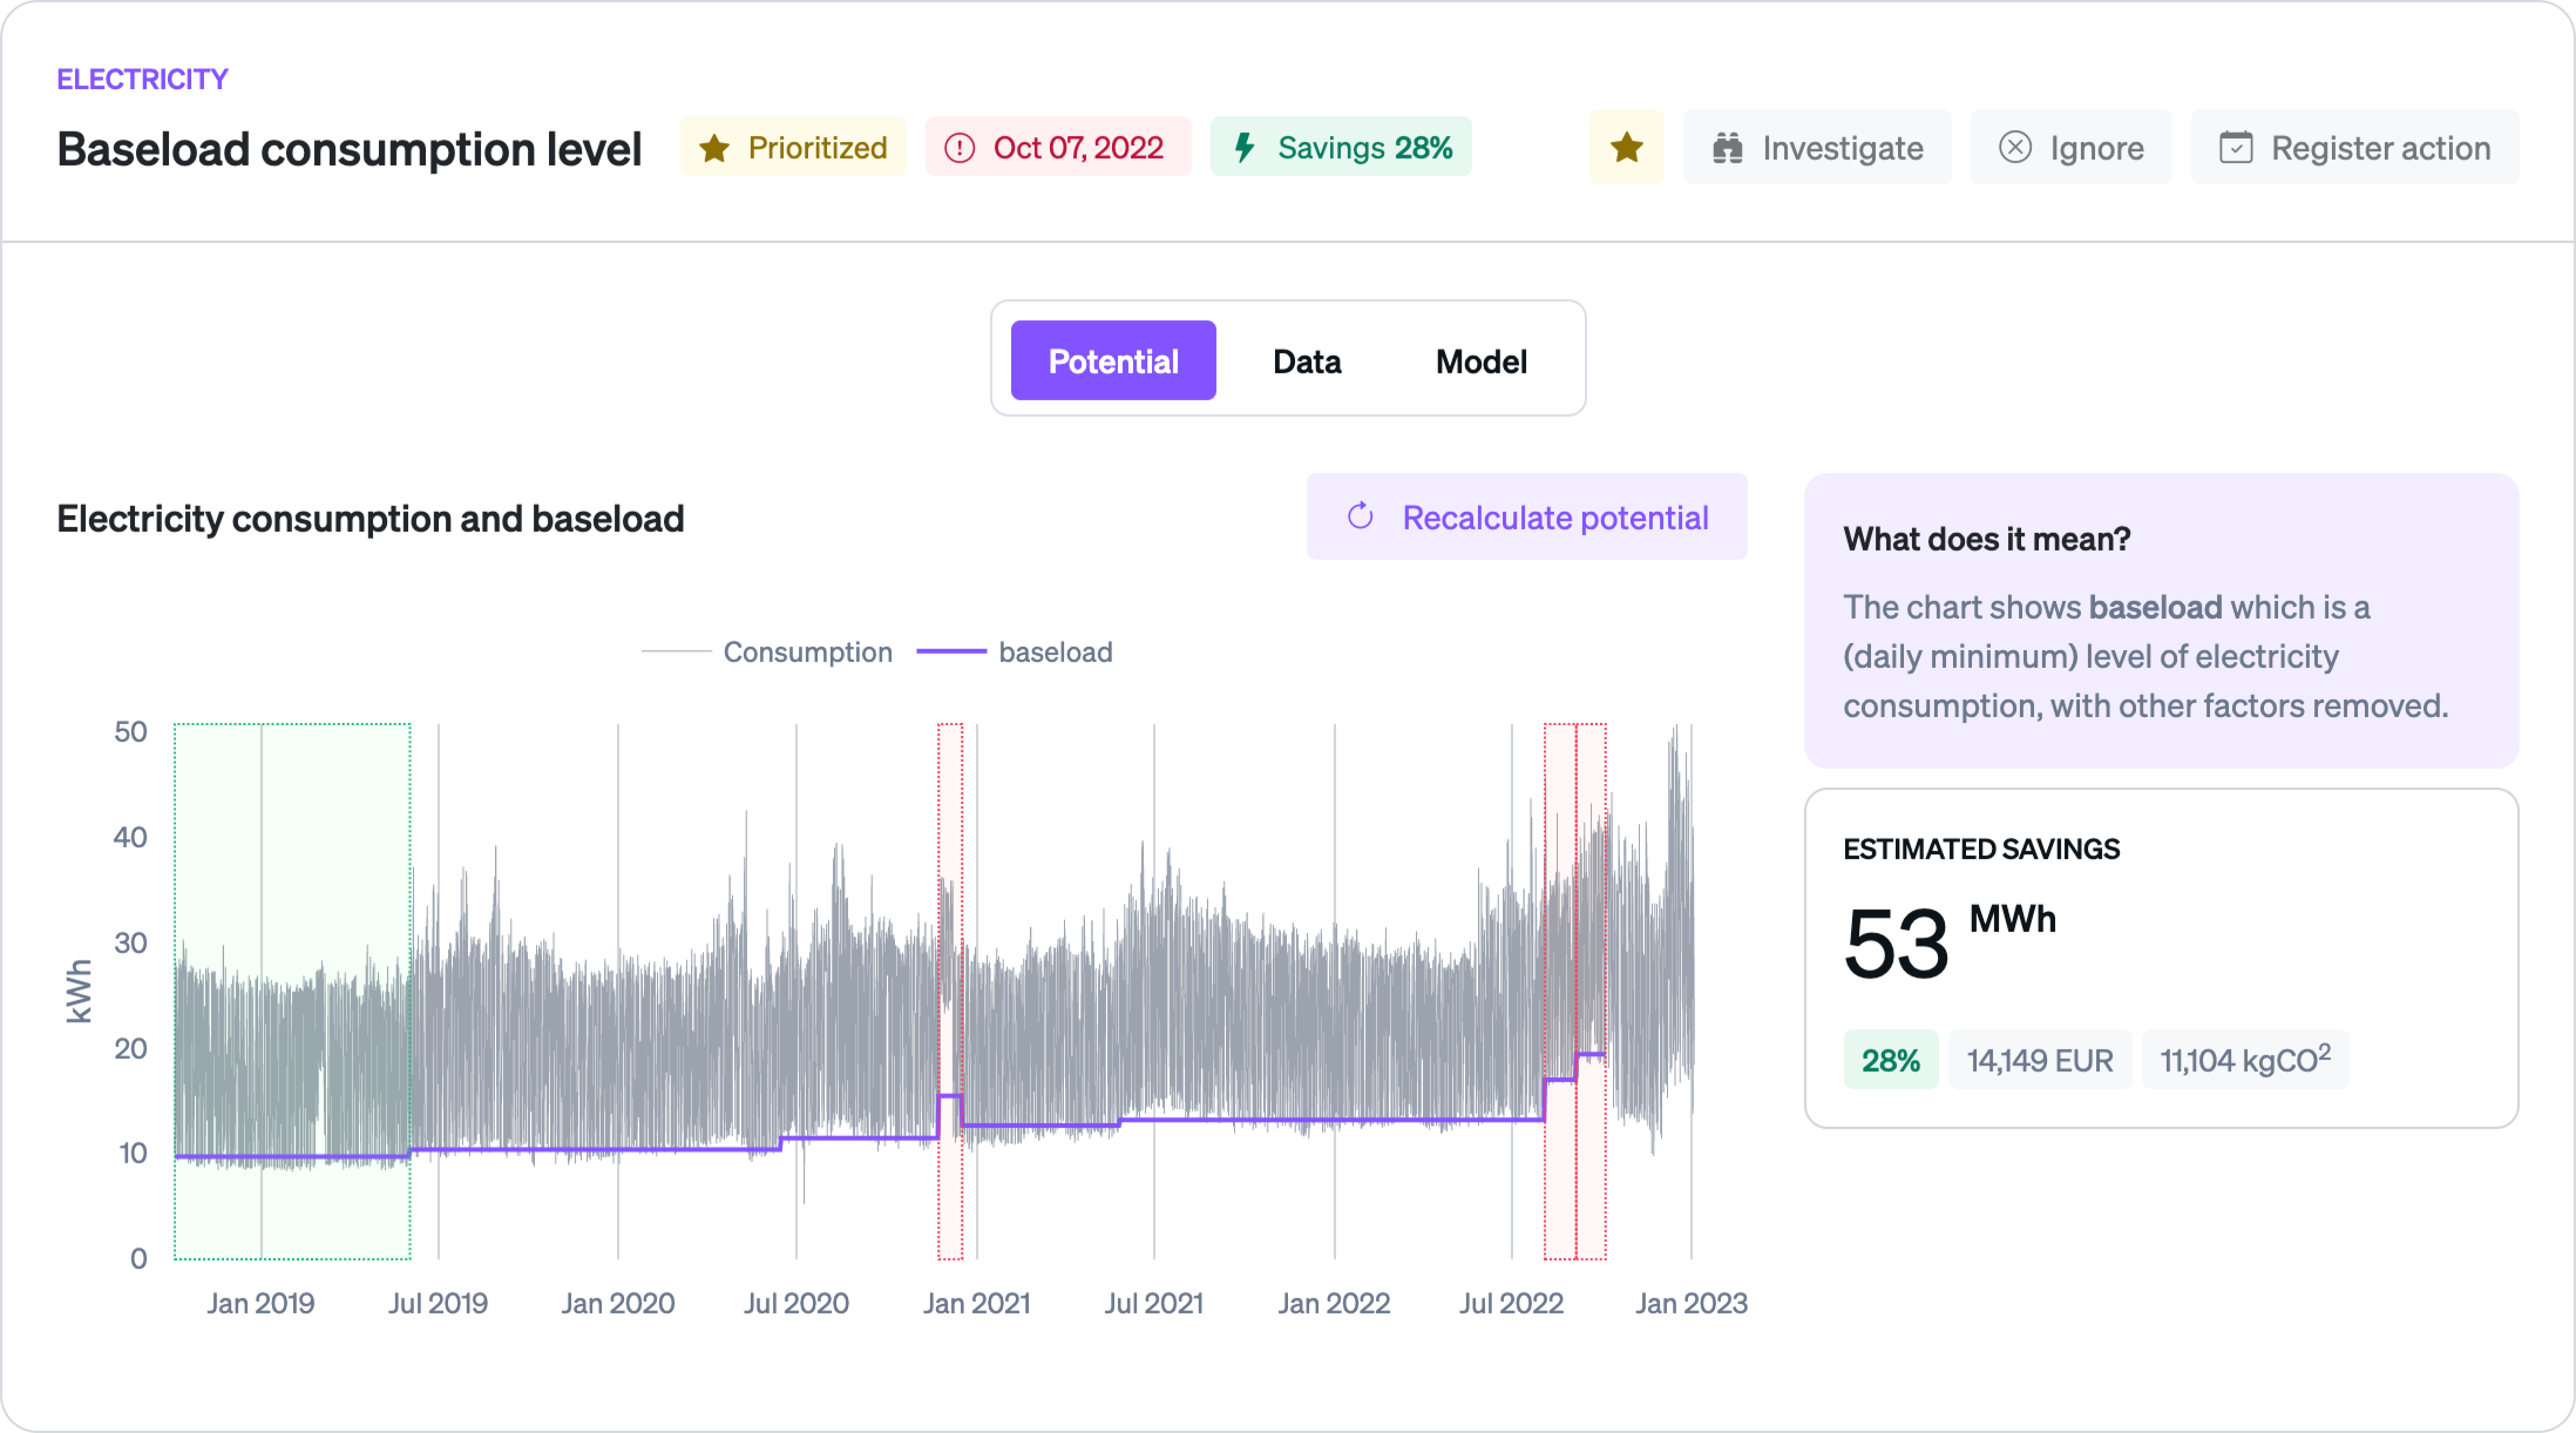The height and width of the screenshot is (1433, 2576).
Task: Select the binoculars Investigate icon
Action: [x=1729, y=147]
